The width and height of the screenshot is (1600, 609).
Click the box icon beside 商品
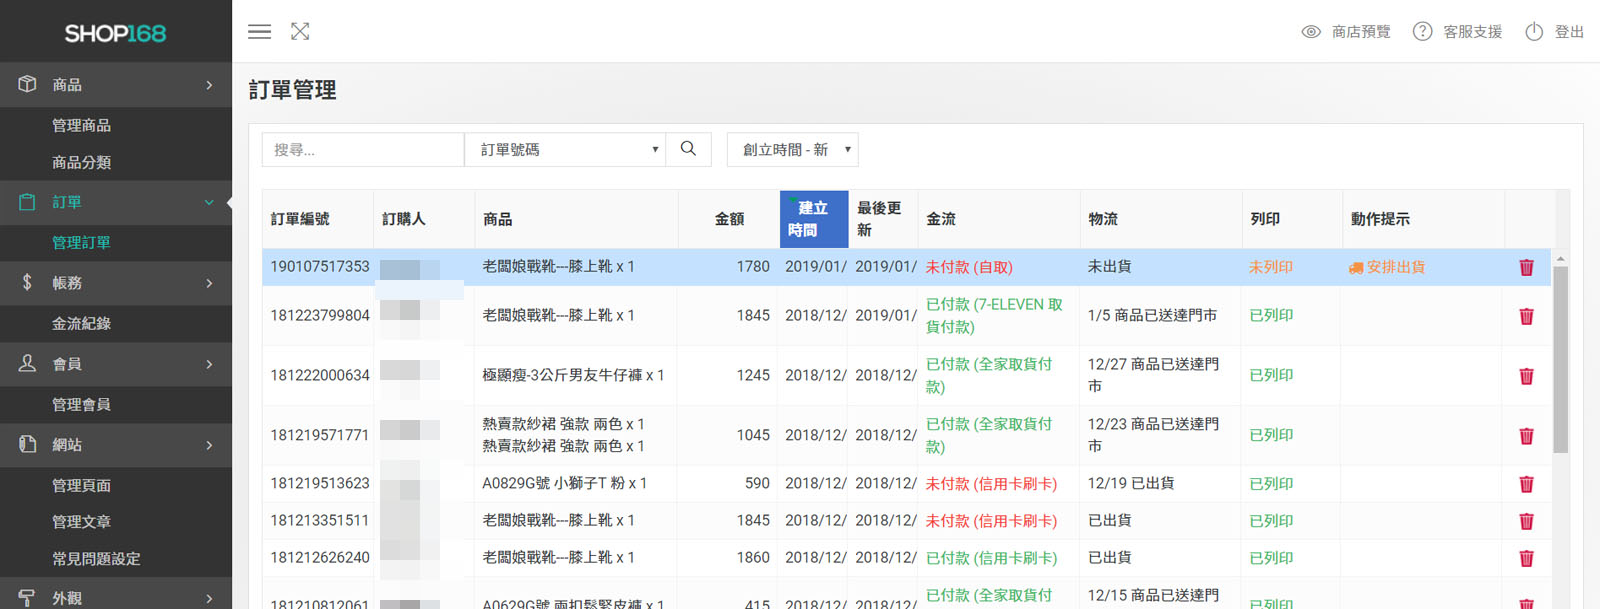click(27, 84)
